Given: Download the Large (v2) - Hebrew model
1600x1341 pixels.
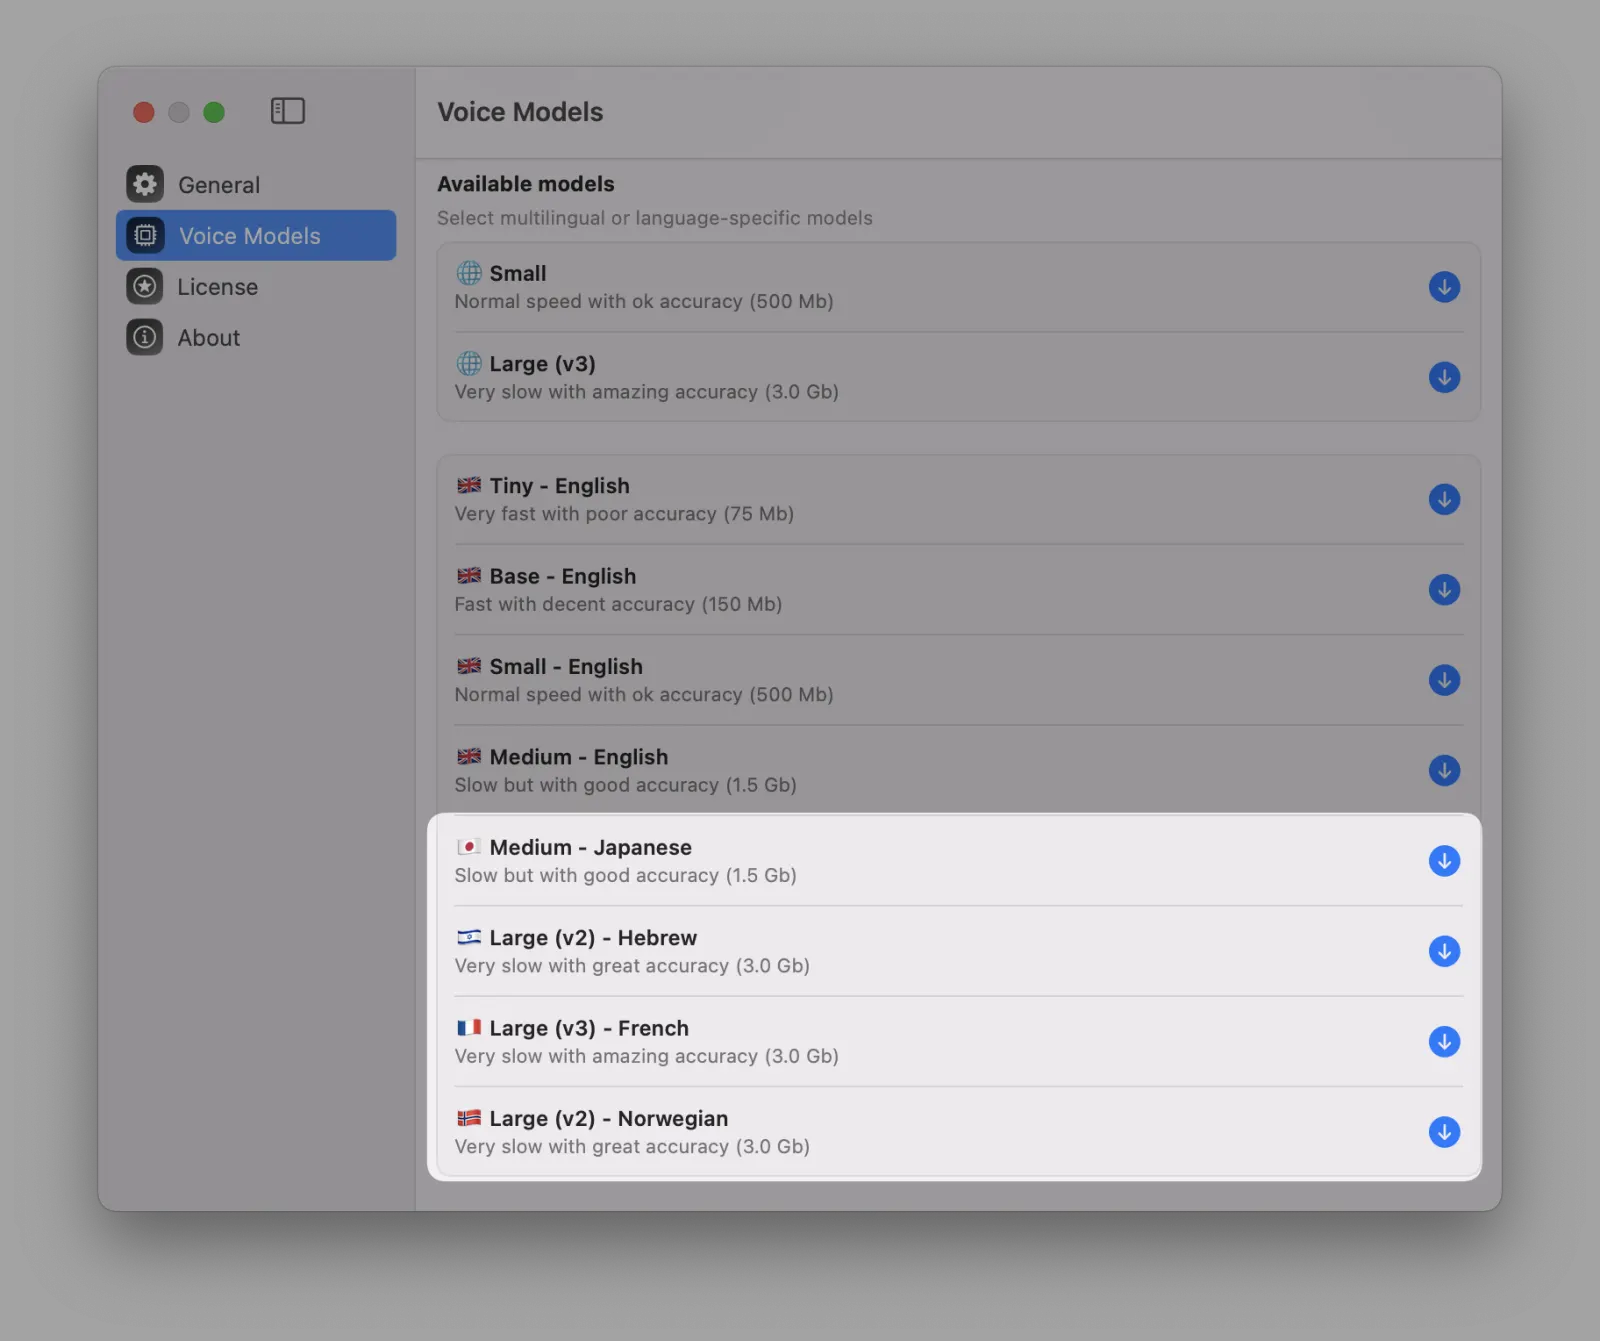Looking at the screenshot, I should click(1444, 951).
